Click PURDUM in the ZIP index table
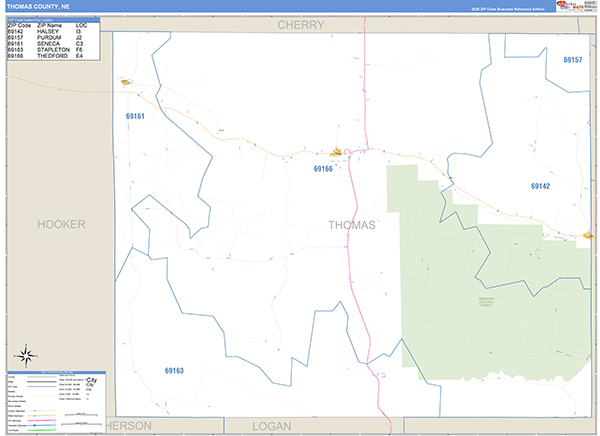Viewport: 600px width, 436px height. (x=49, y=38)
